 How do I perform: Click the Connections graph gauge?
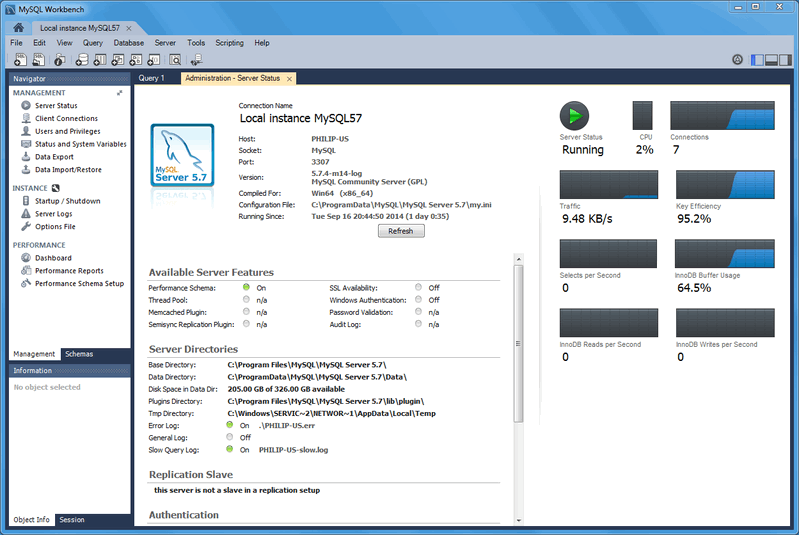(x=723, y=116)
